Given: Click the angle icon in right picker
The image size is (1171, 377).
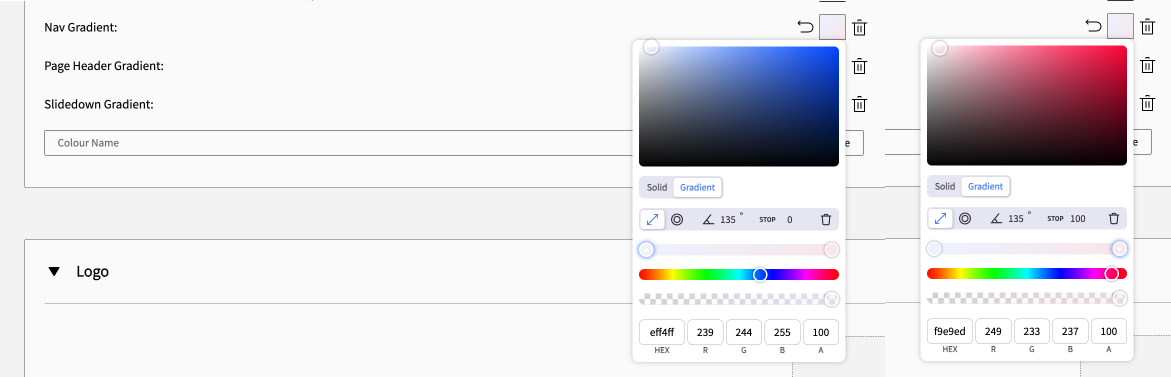Looking at the screenshot, I should (x=995, y=219).
